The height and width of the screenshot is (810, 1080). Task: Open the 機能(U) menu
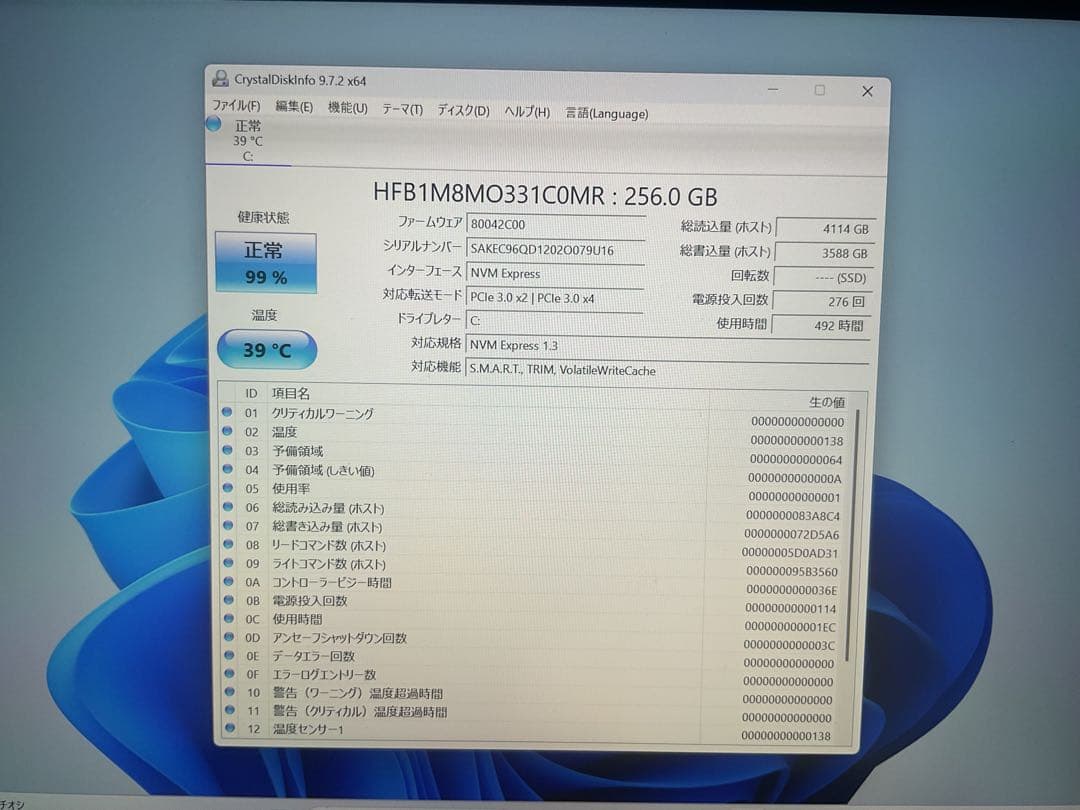347,108
